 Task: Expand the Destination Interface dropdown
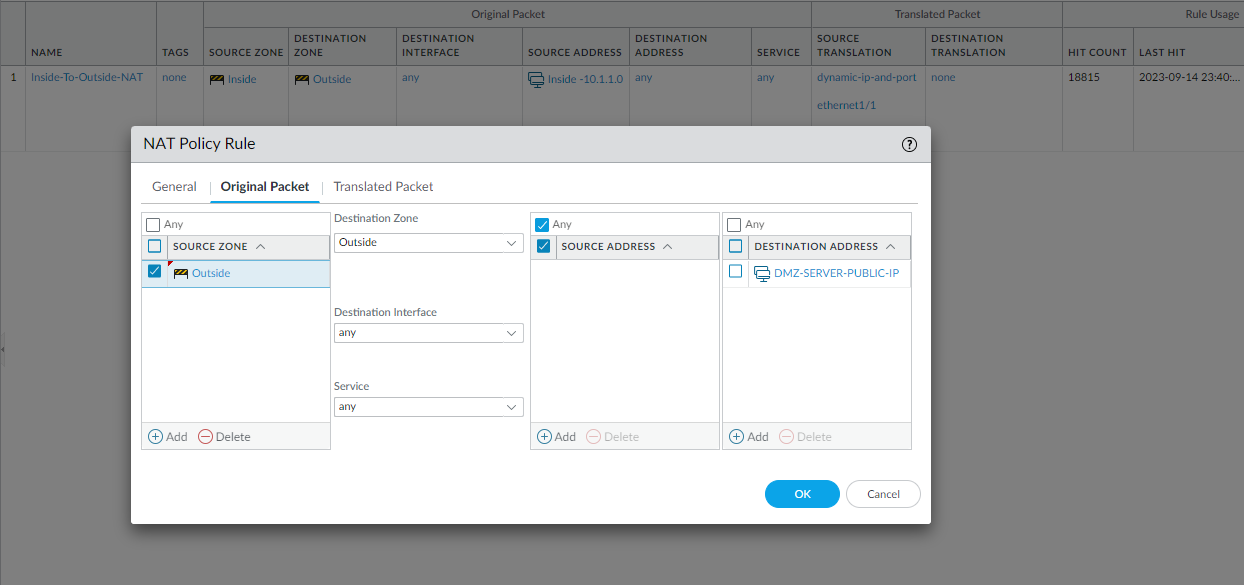pos(428,333)
